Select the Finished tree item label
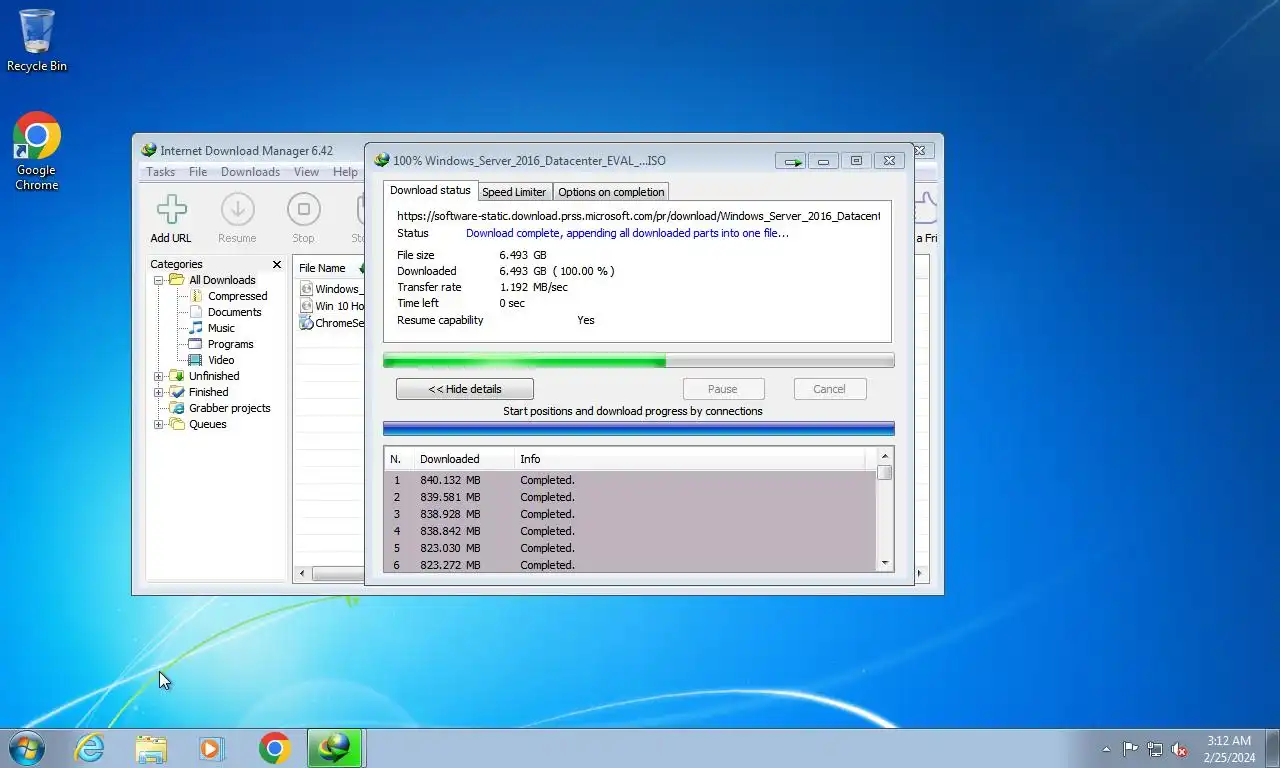The width and height of the screenshot is (1280, 768). click(x=208, y=392)
